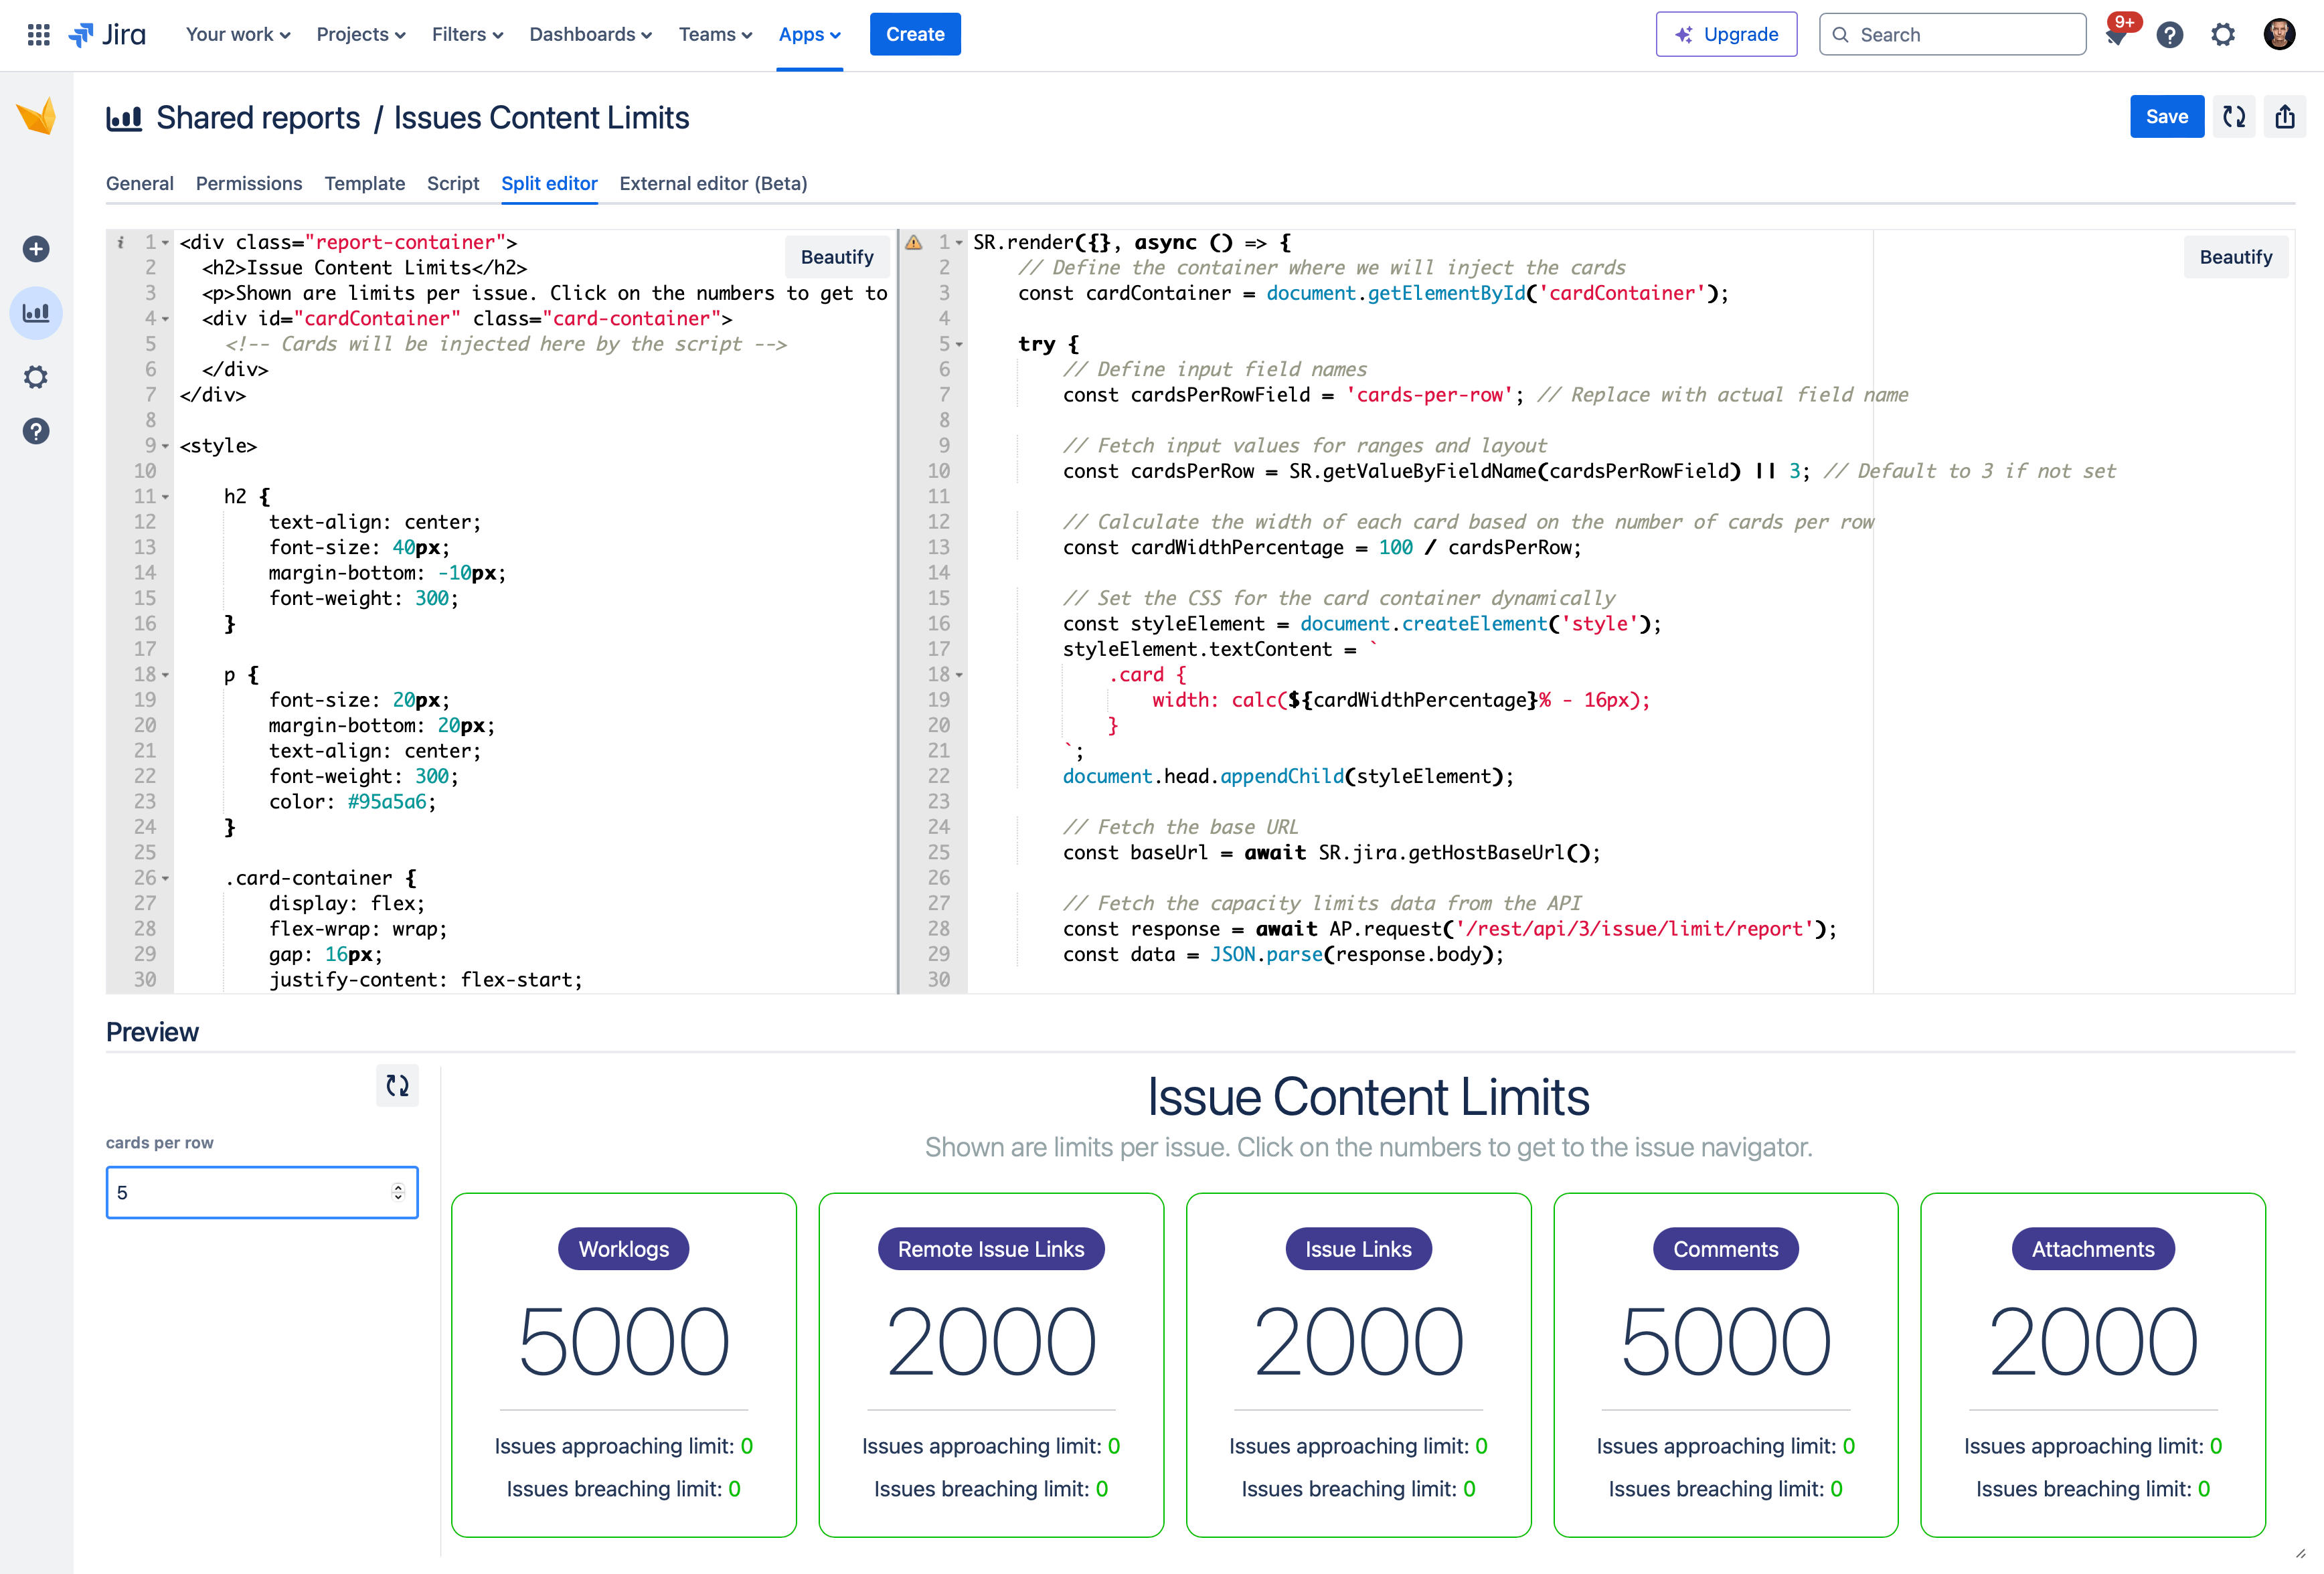
Task: Switch to the Permissions tab
Action: [x=249, y=183]
